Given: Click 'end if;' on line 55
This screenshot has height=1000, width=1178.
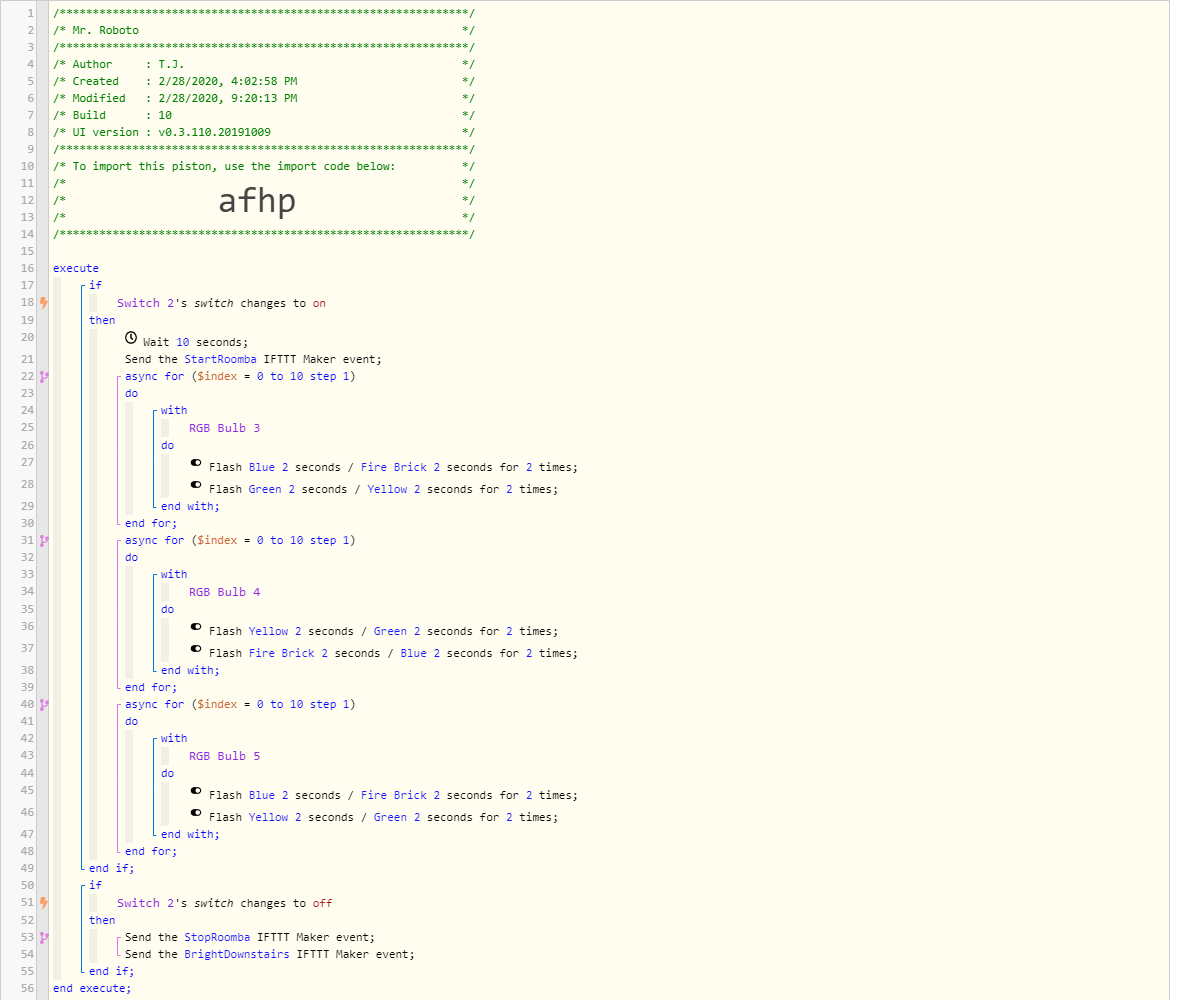Looking at the screenshot, I should (x=112, y=971).
